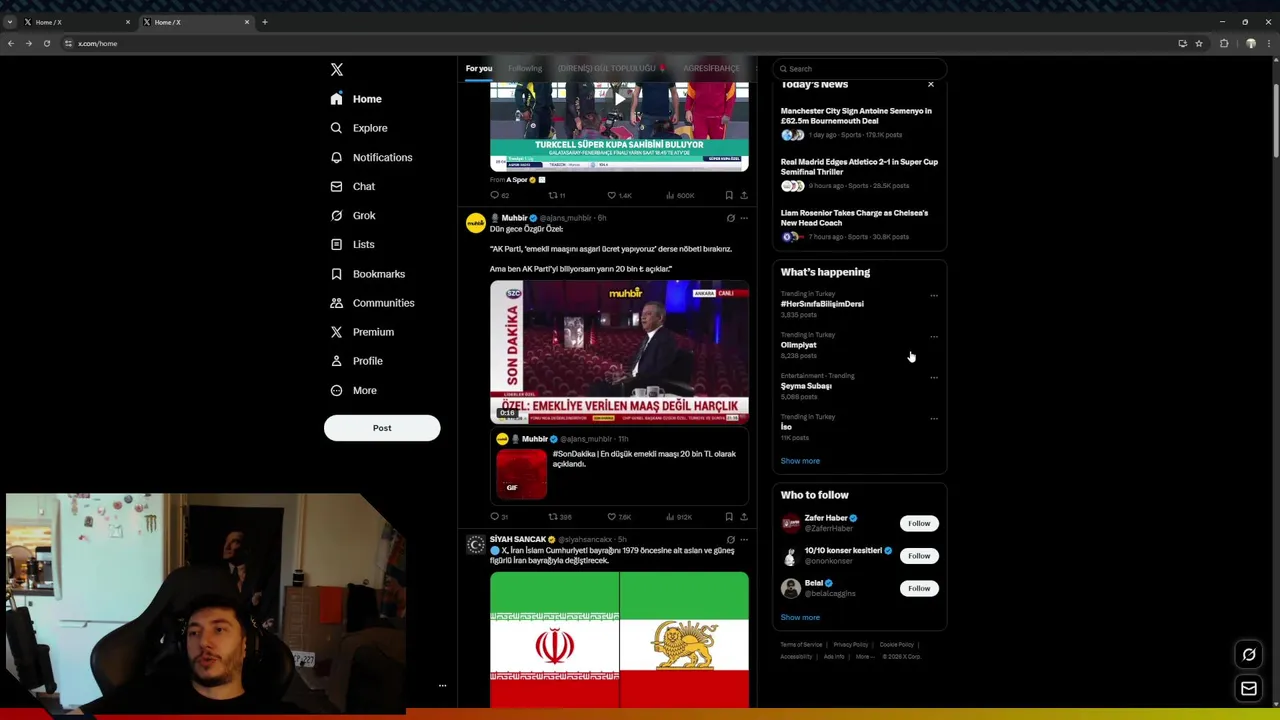This screenshot has height=720, width=1280.
Task: Repost the Muhbir post
Action: point(559,517)
